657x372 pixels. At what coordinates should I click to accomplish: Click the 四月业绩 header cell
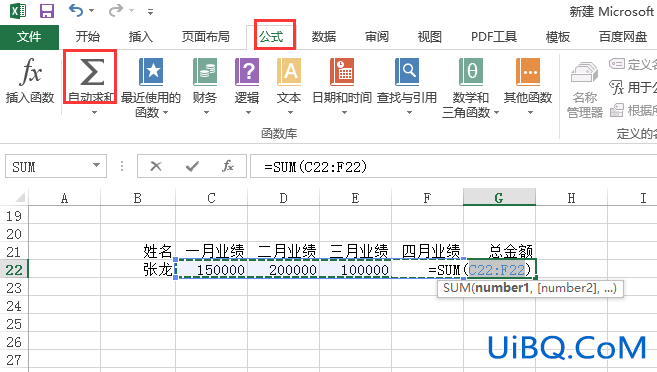(x=427, y=251)
